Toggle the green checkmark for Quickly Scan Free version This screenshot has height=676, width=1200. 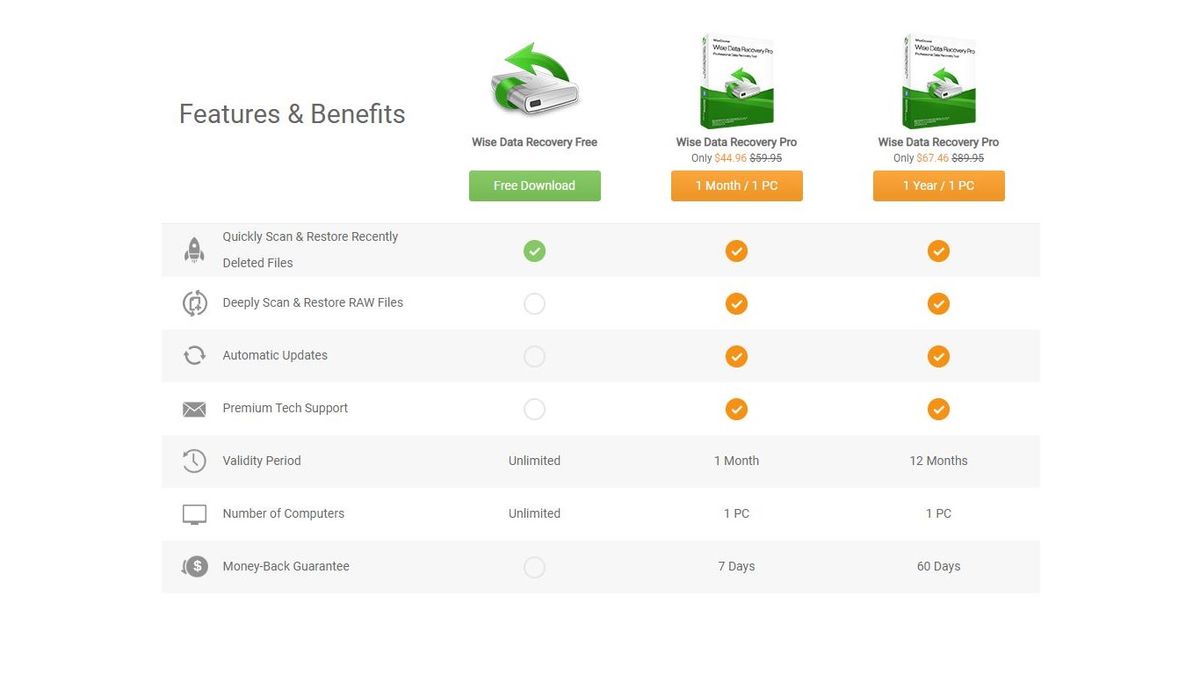(x=534, y=250)
